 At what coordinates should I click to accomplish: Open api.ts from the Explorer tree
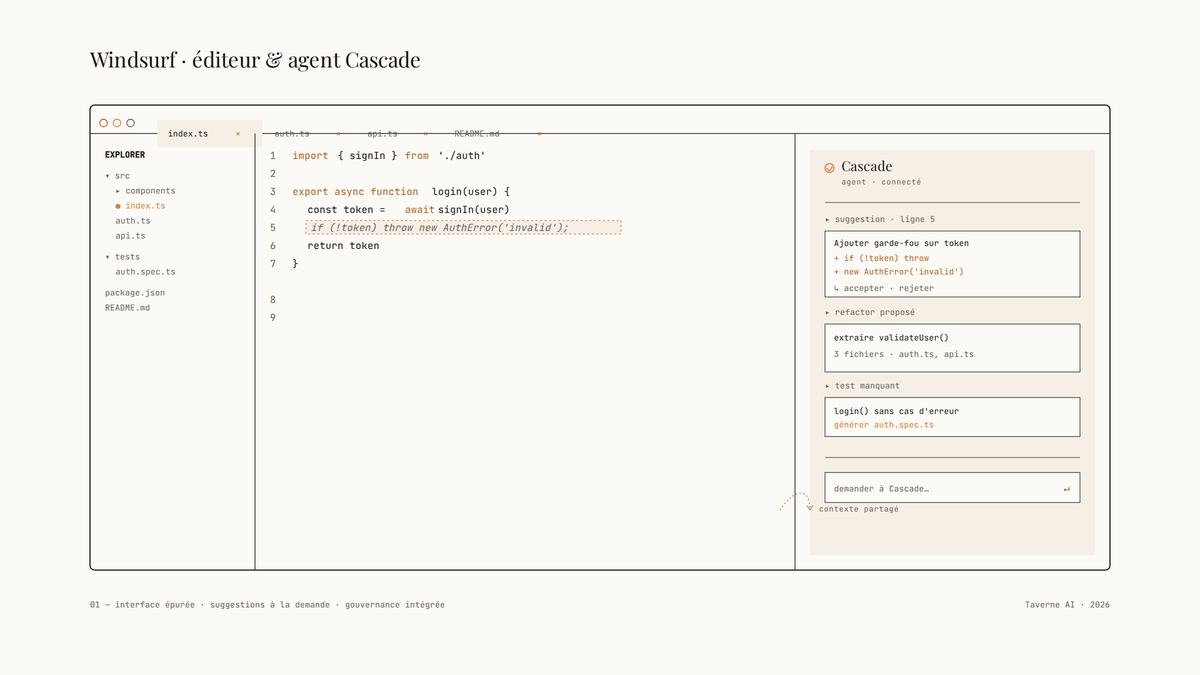[x=130, y=236]
